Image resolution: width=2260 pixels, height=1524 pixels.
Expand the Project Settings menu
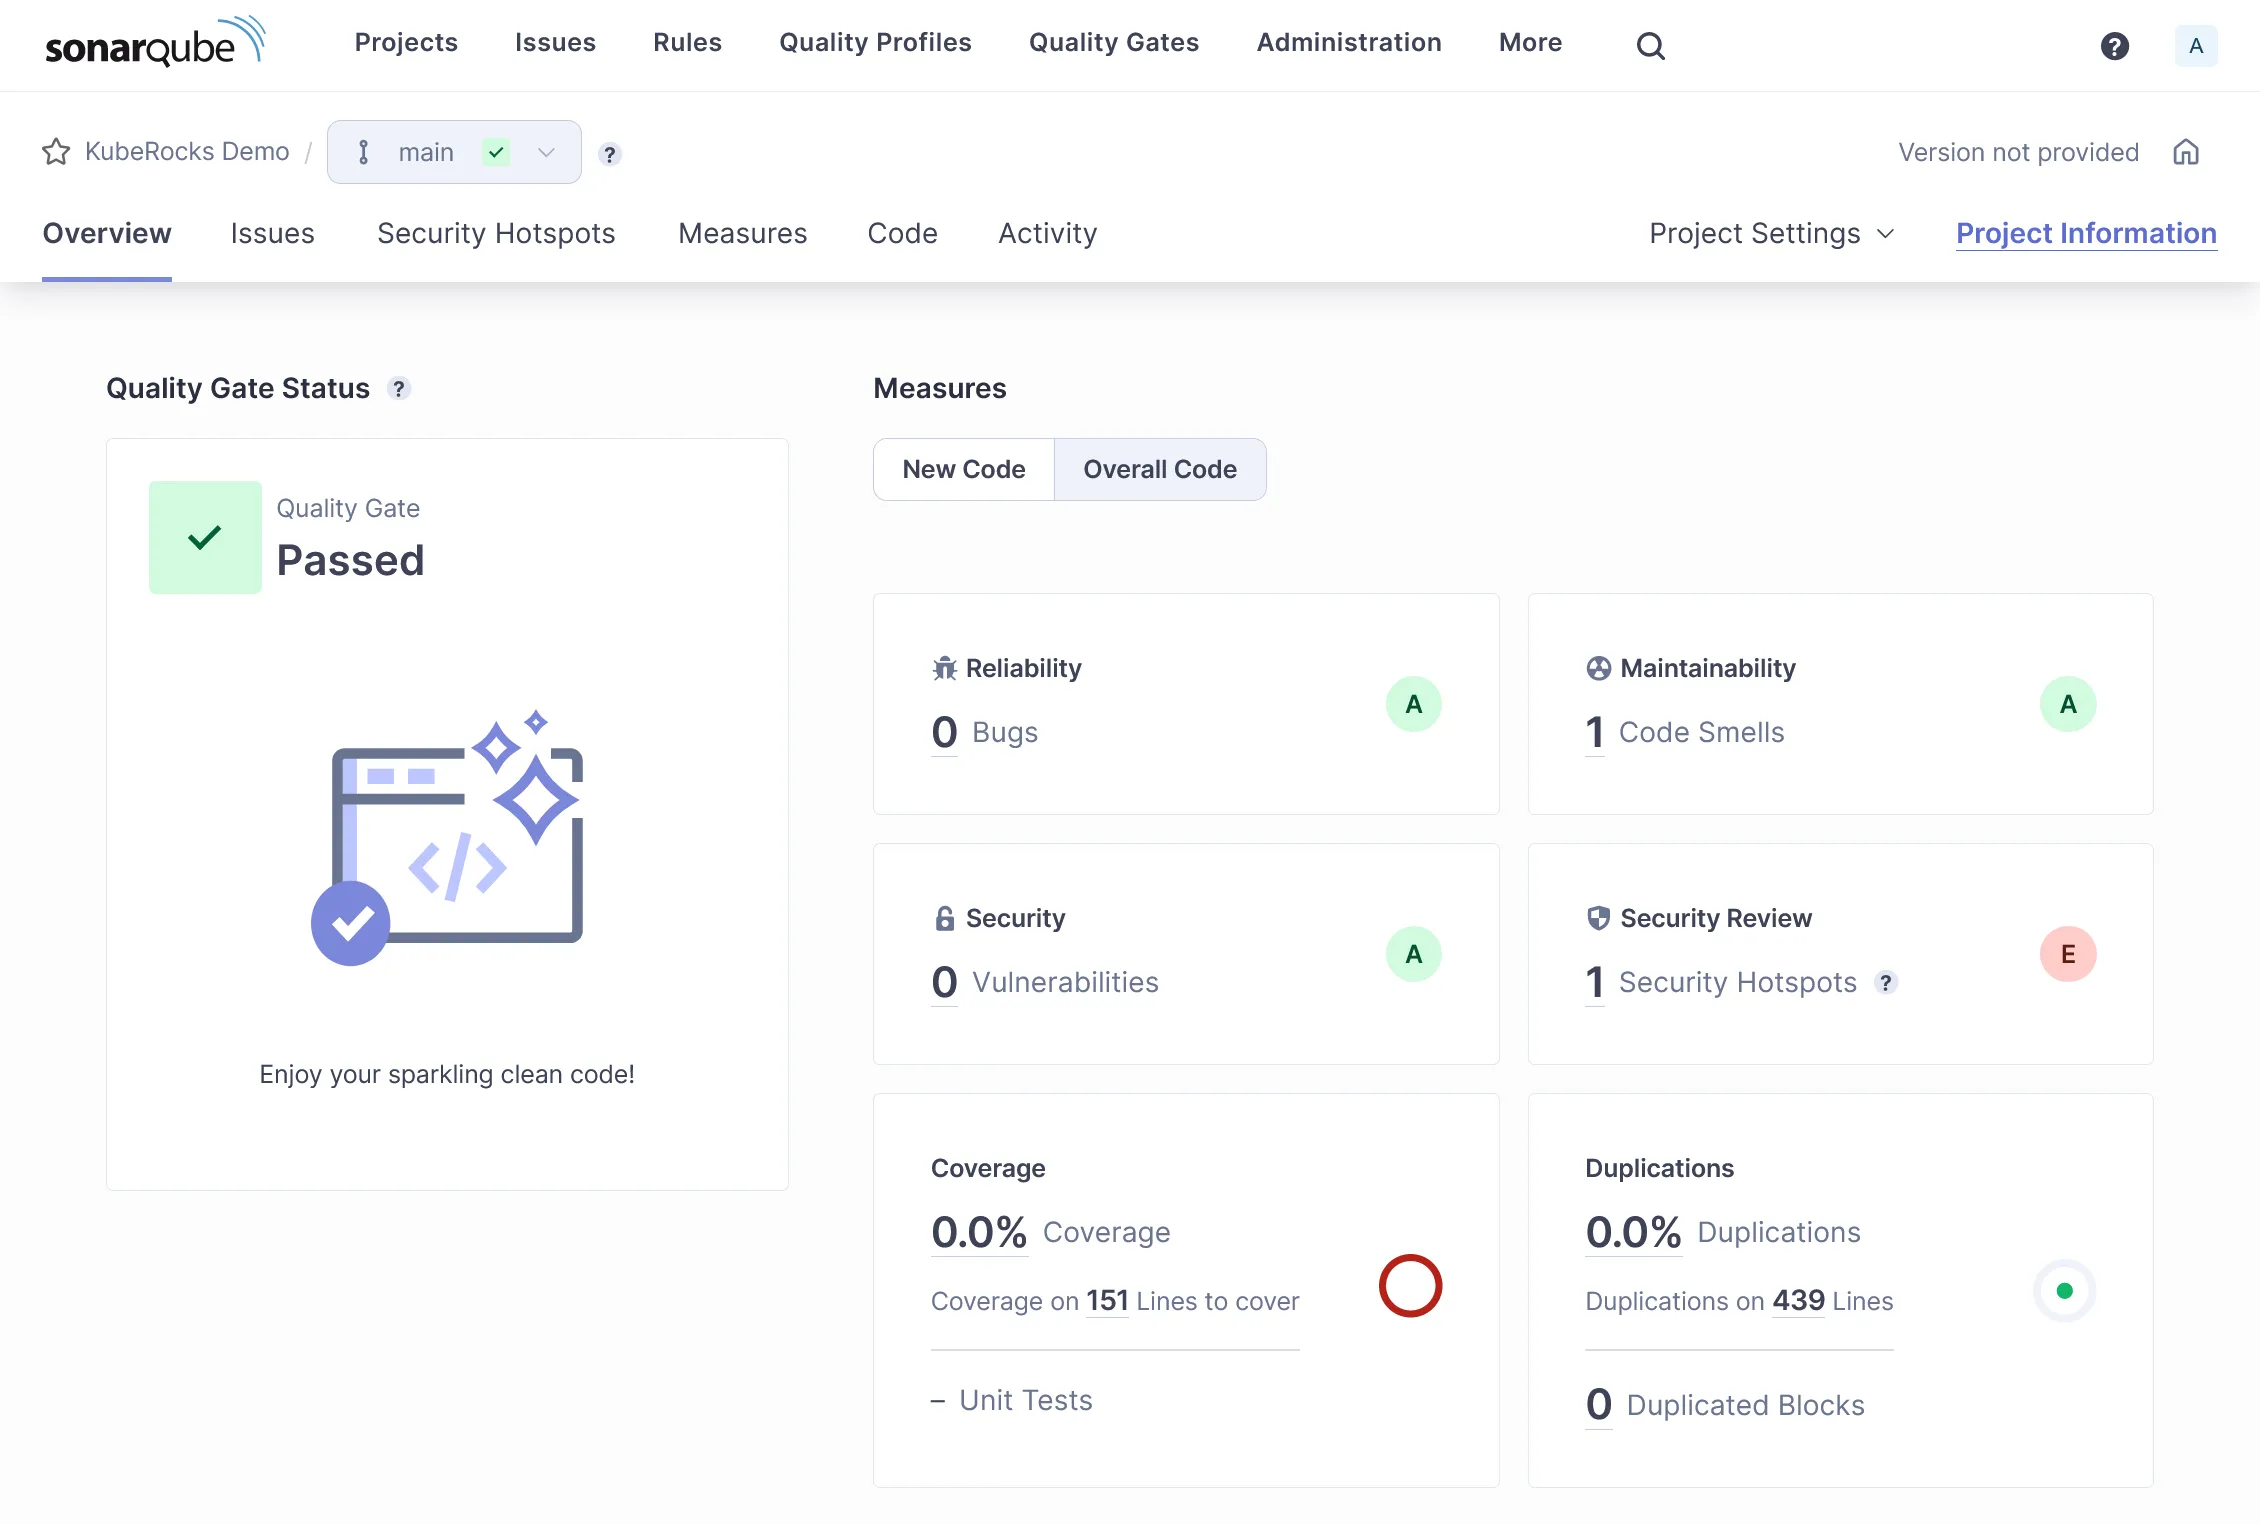1771,233
